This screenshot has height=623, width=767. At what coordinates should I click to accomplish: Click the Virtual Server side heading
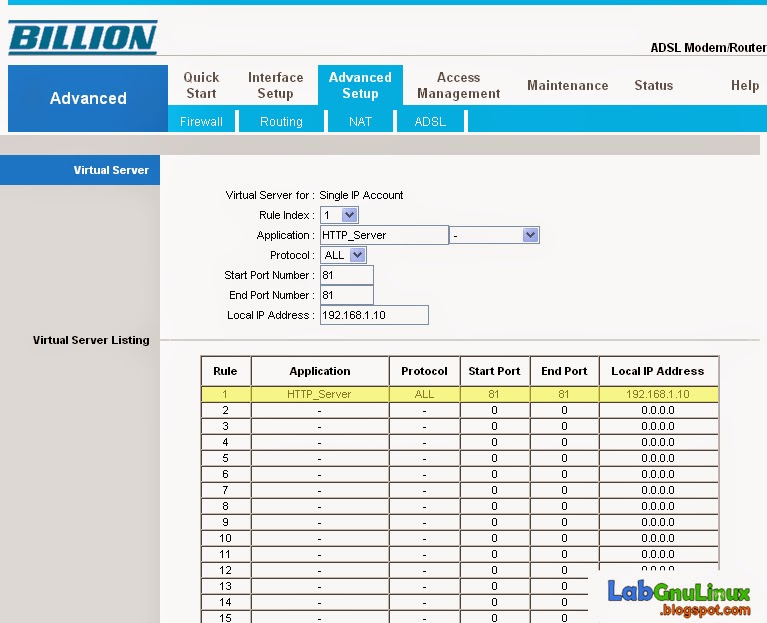(111, 170)
